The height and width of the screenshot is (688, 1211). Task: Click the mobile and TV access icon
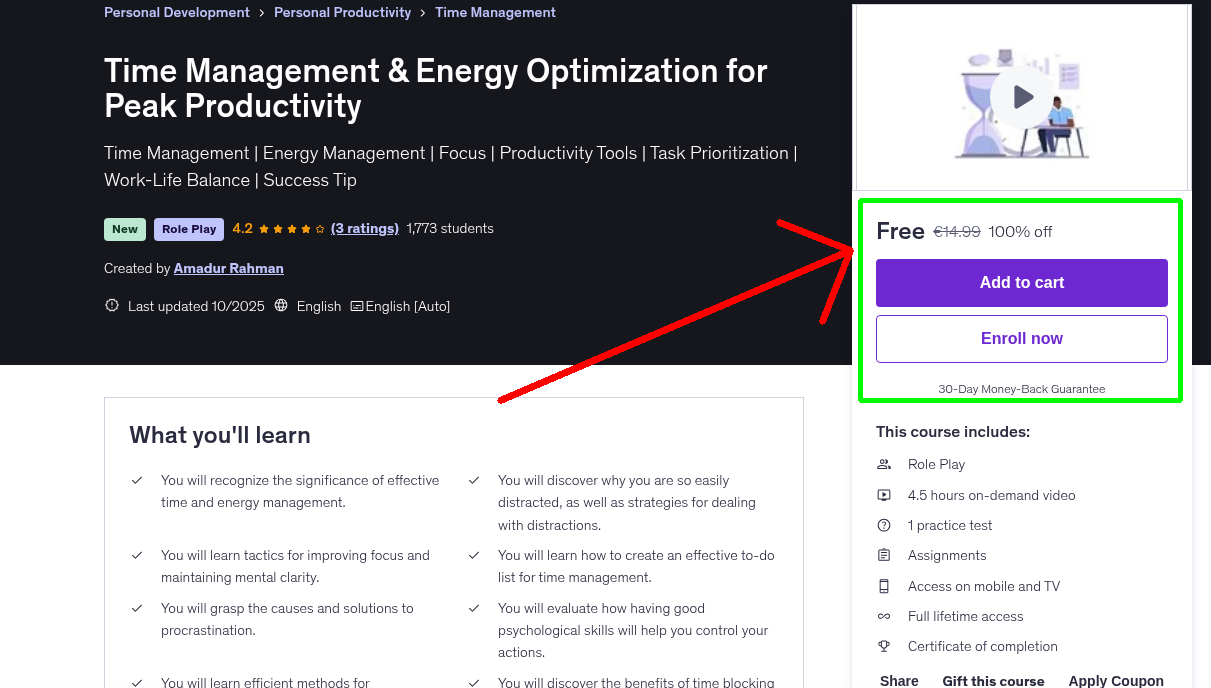pos(883,586)
